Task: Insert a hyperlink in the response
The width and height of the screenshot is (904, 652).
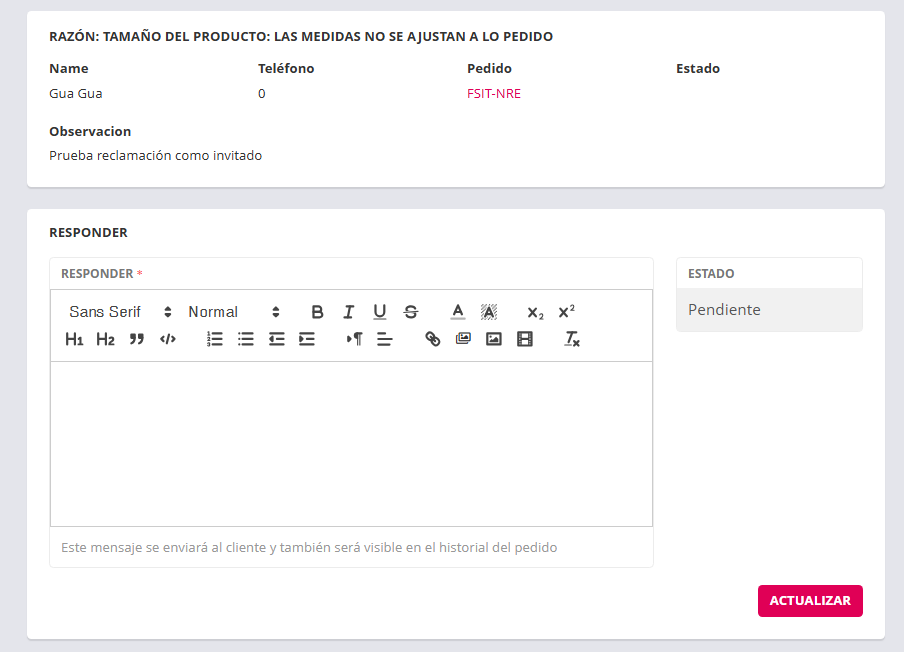Action: [432, 339]
